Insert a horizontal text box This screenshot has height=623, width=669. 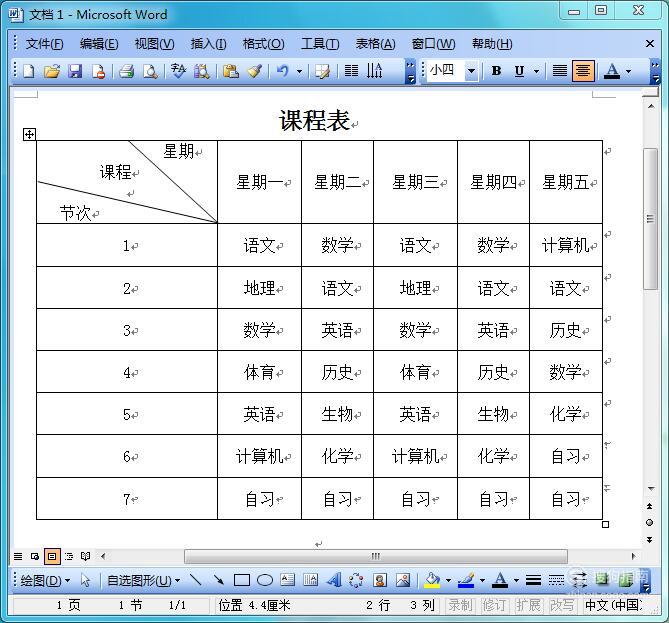(x=288, y=579)
